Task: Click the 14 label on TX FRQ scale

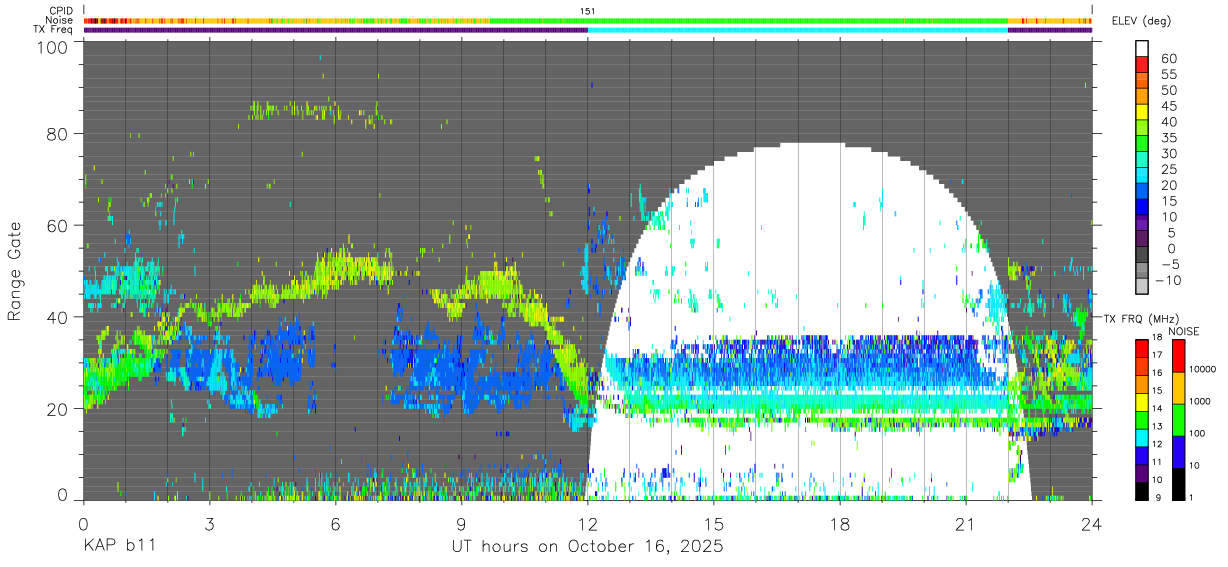Action: (1158, 407)
